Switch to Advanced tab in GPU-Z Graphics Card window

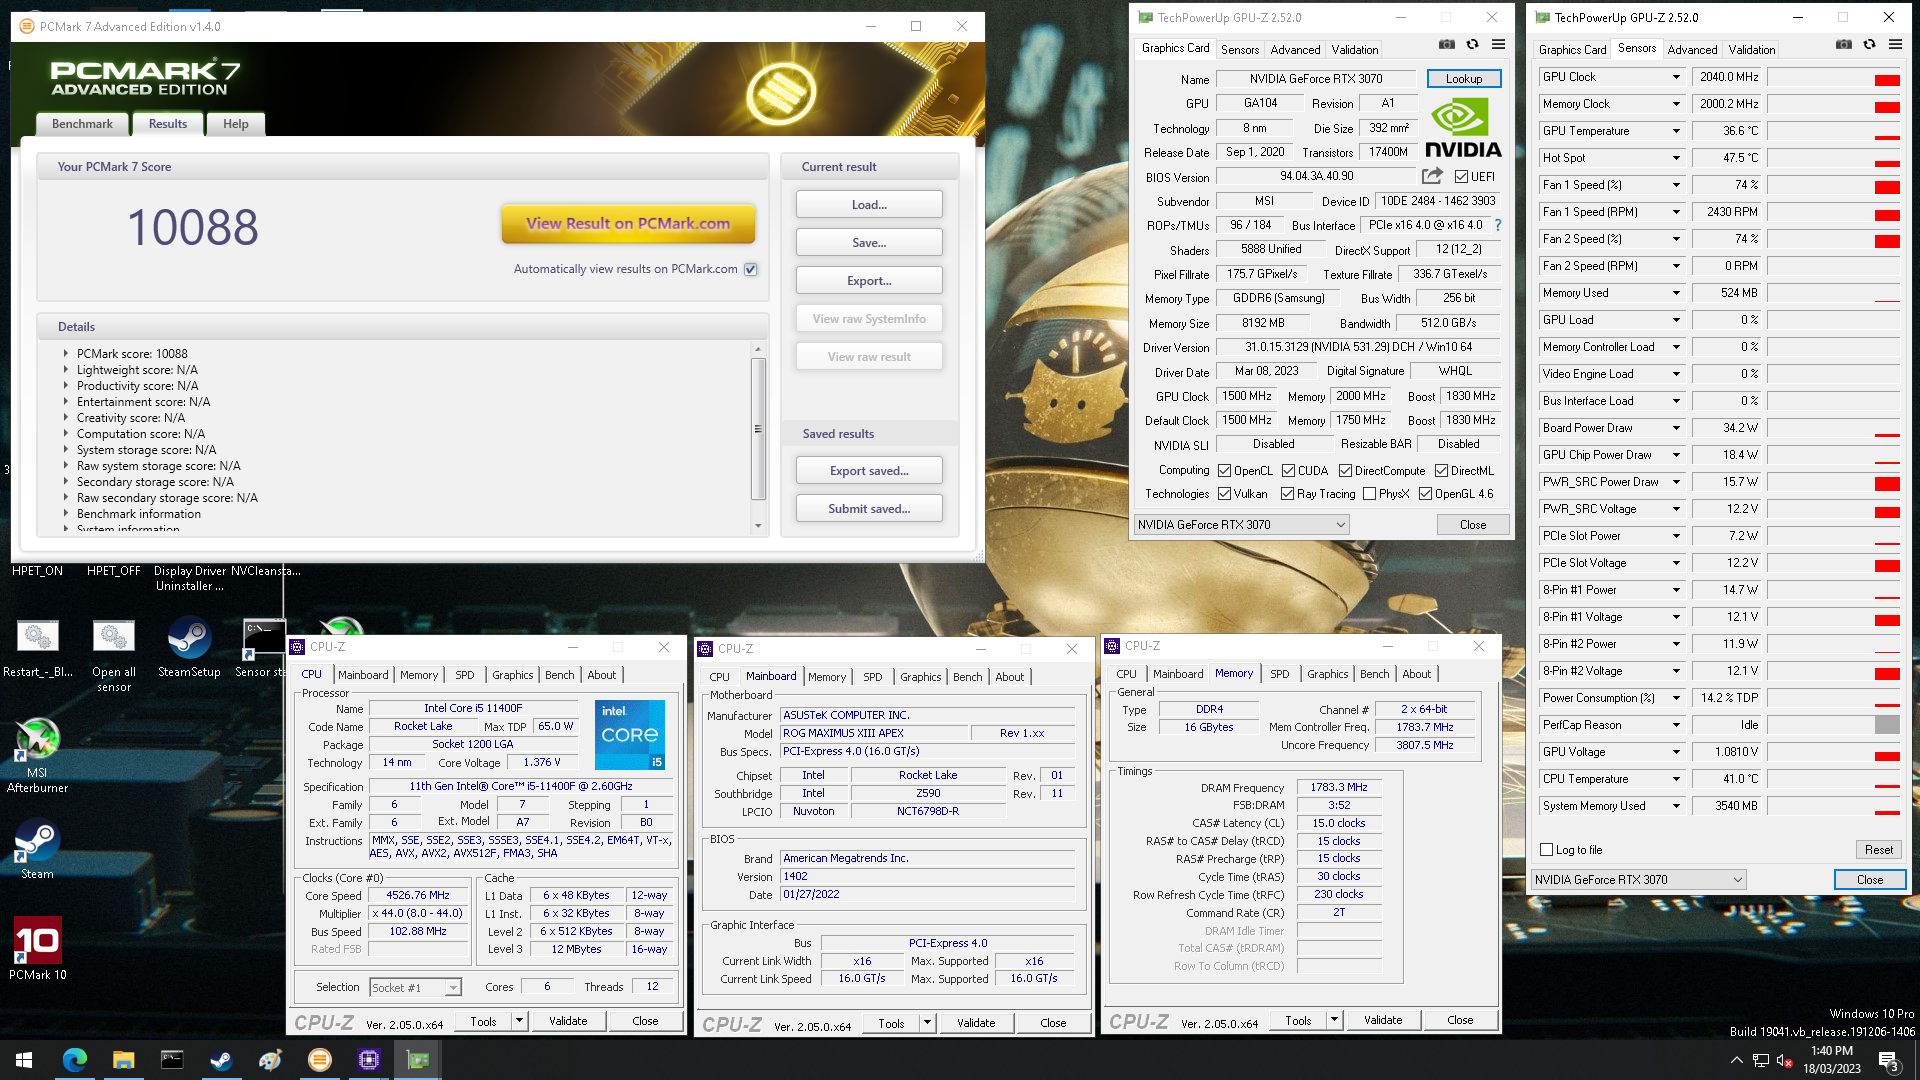click(x=1295, y=49)
